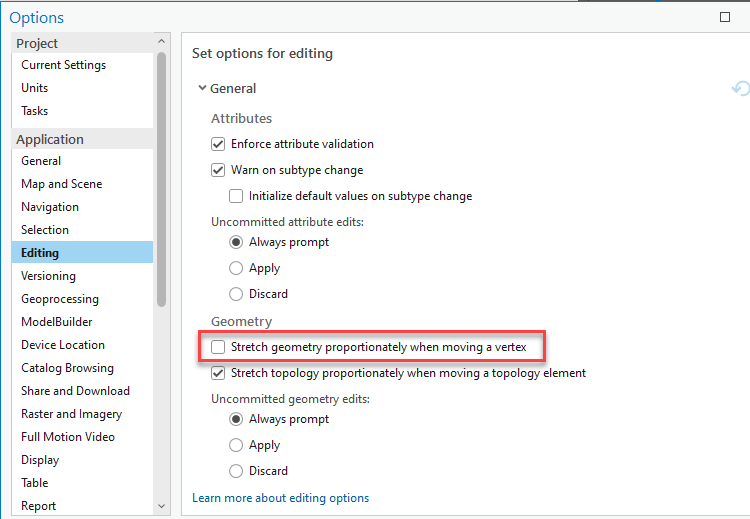Viewport: 750px width, 519px height.
Task: Click the reset General section arrow icon
Action: pos(740,89)
